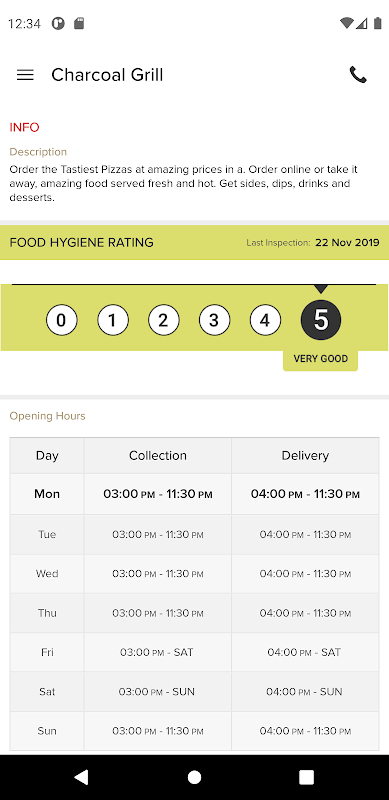The image size is (389, 800).
Task: Tap the phone call icon
Action: coord(358,75)
